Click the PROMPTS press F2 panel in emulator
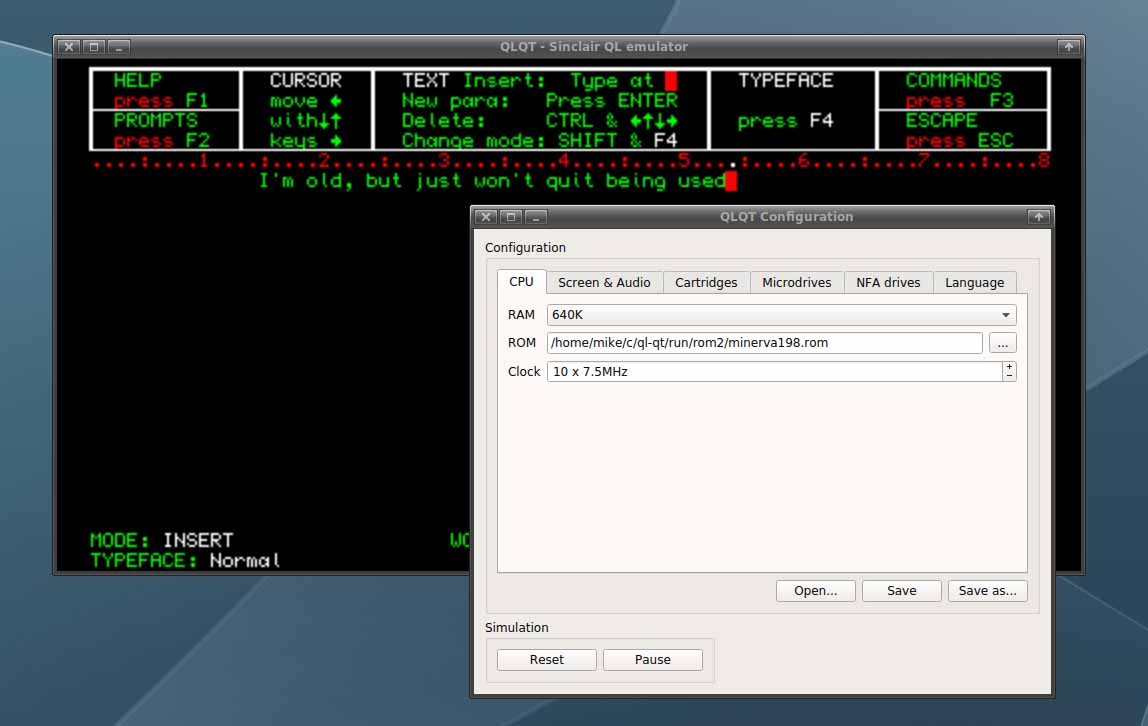 pyautogui.click(x=165, y=130)
